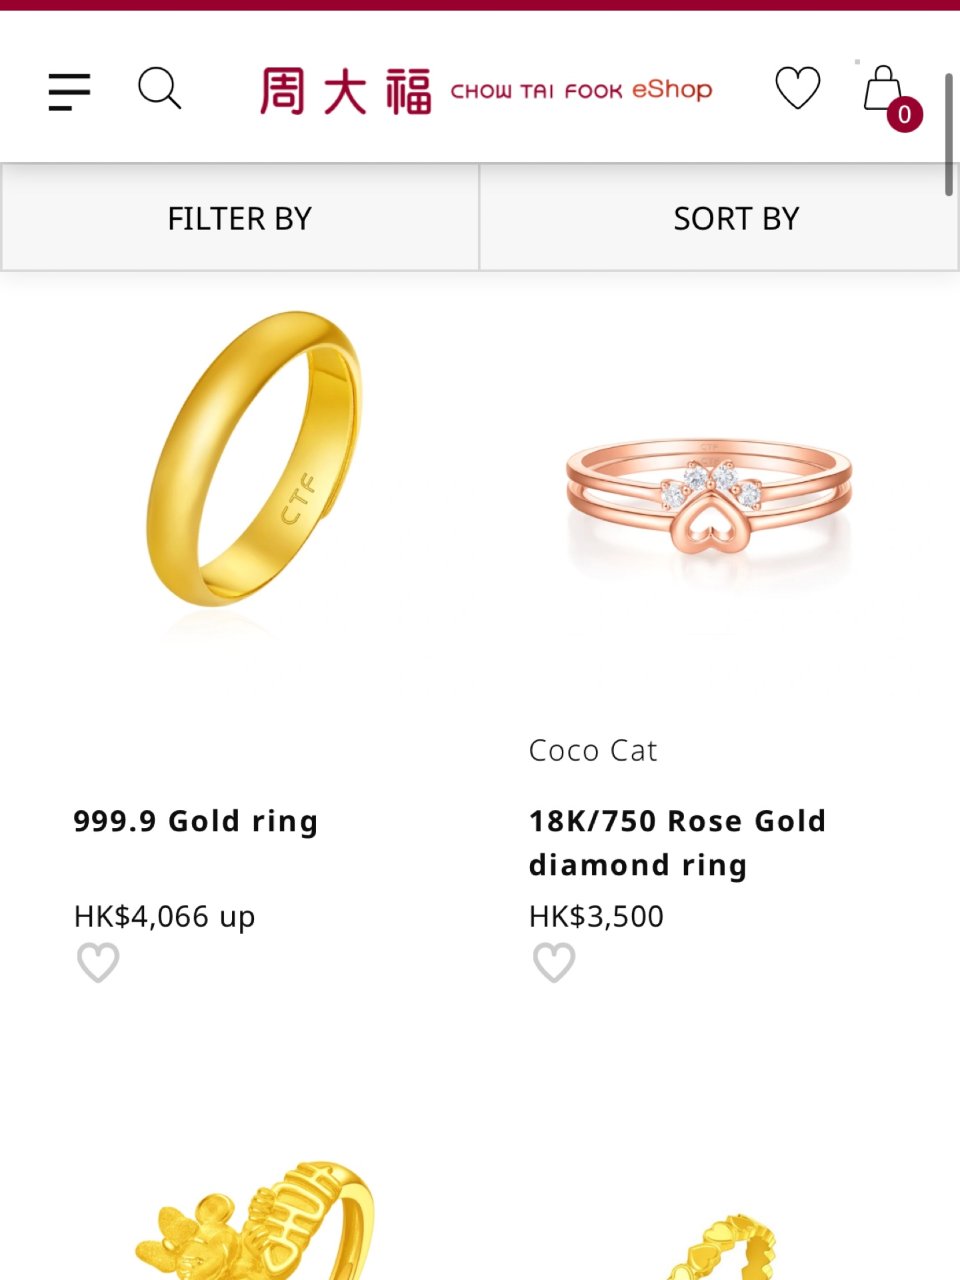Screen dimensions: 960x1280
Task: Open the shopping bag cart
Action: tap(882, 88)
